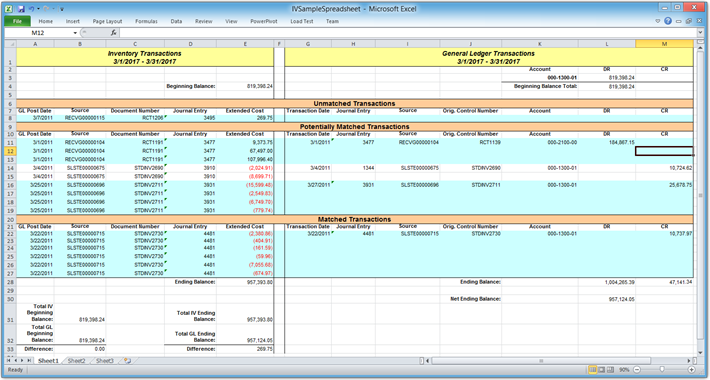This screenshot has height=380, width=710.
Task: Click the Insert Worksheet icon
Action: (x=127, y=361)
